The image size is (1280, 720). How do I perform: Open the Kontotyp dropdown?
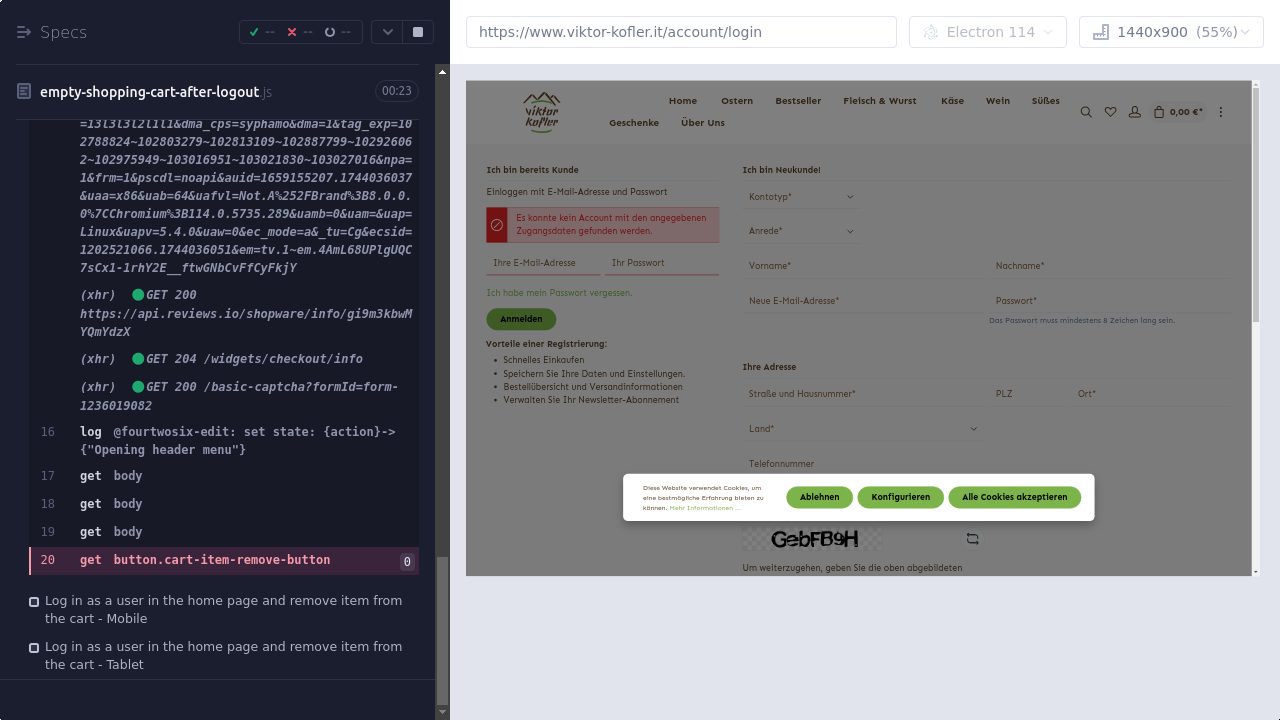[800, 197]
